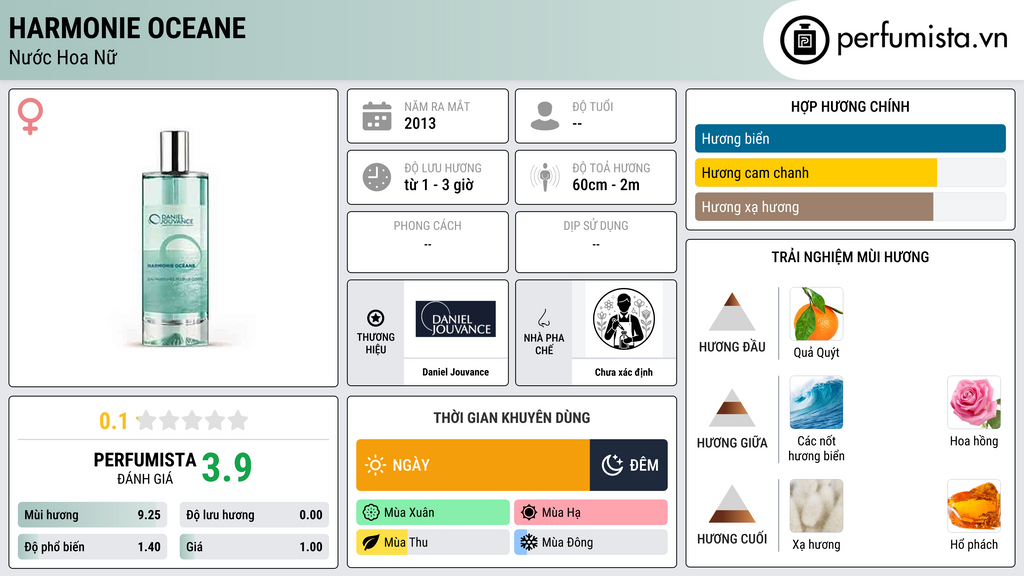Click the Hương đầu pyramid icon
The width and height of the screenshot is (1024, 576).
coord(732,312)
